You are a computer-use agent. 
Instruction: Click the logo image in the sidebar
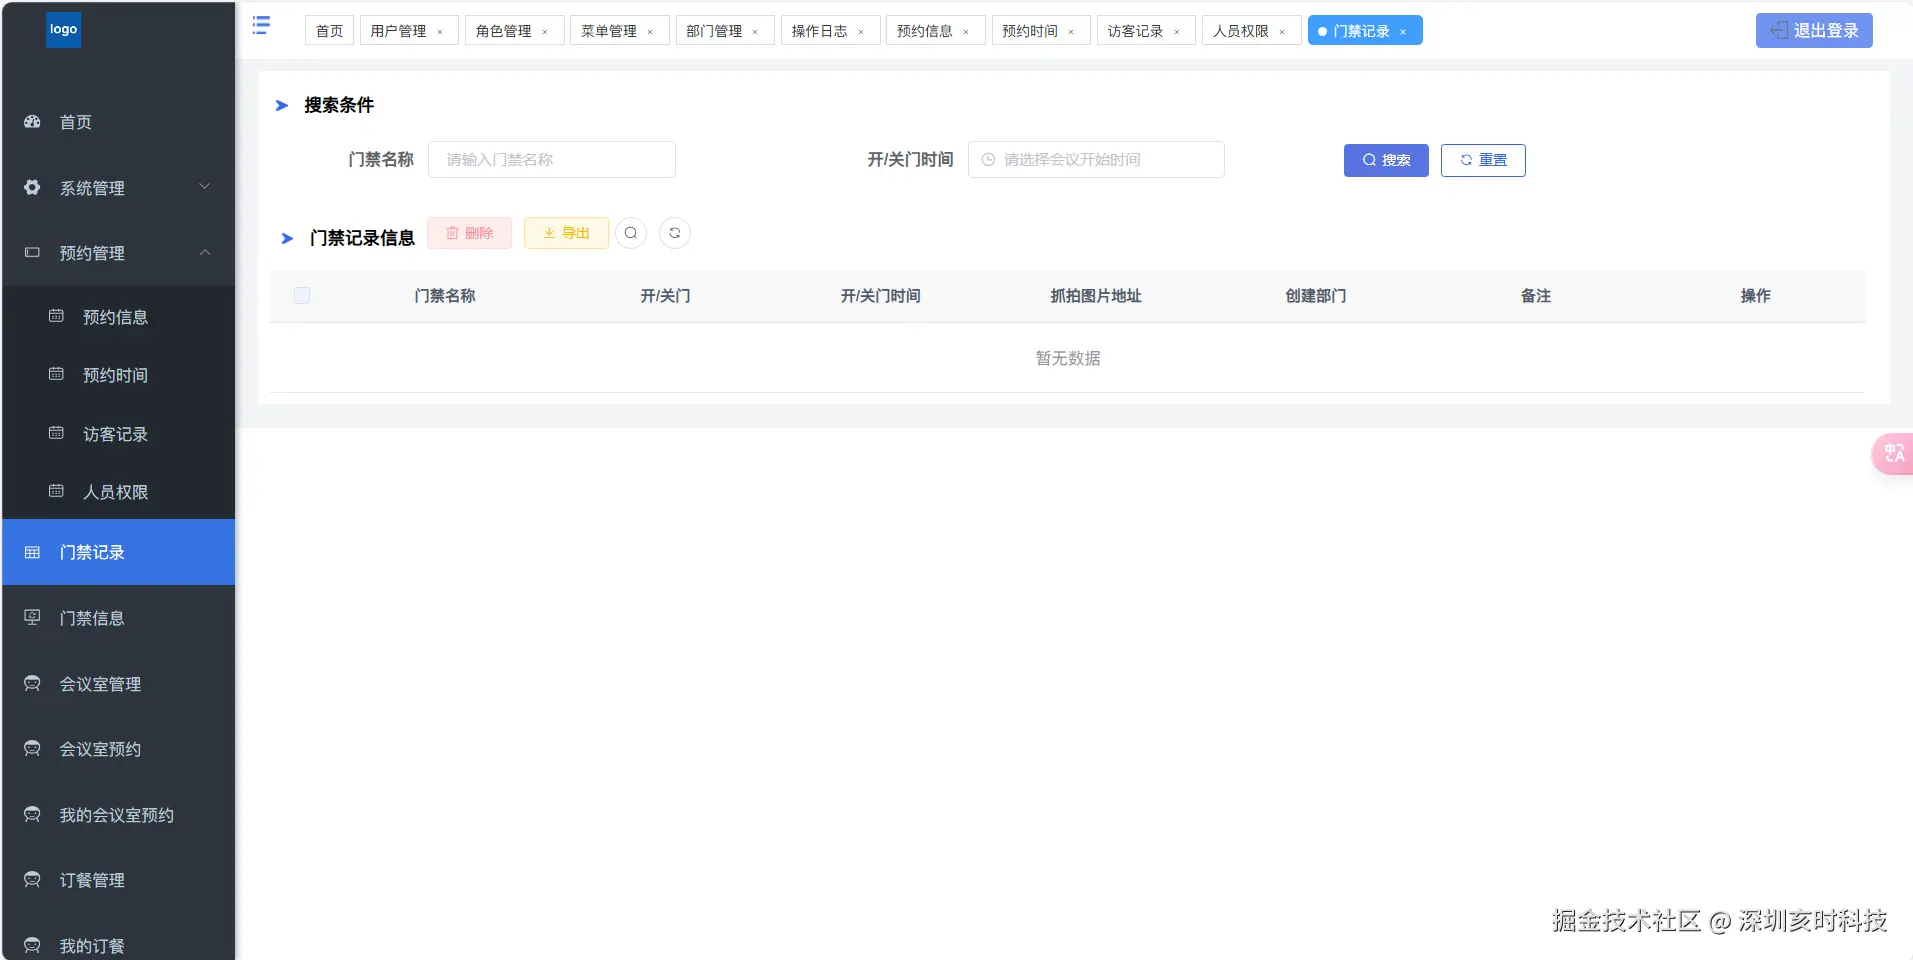point(63,30)
